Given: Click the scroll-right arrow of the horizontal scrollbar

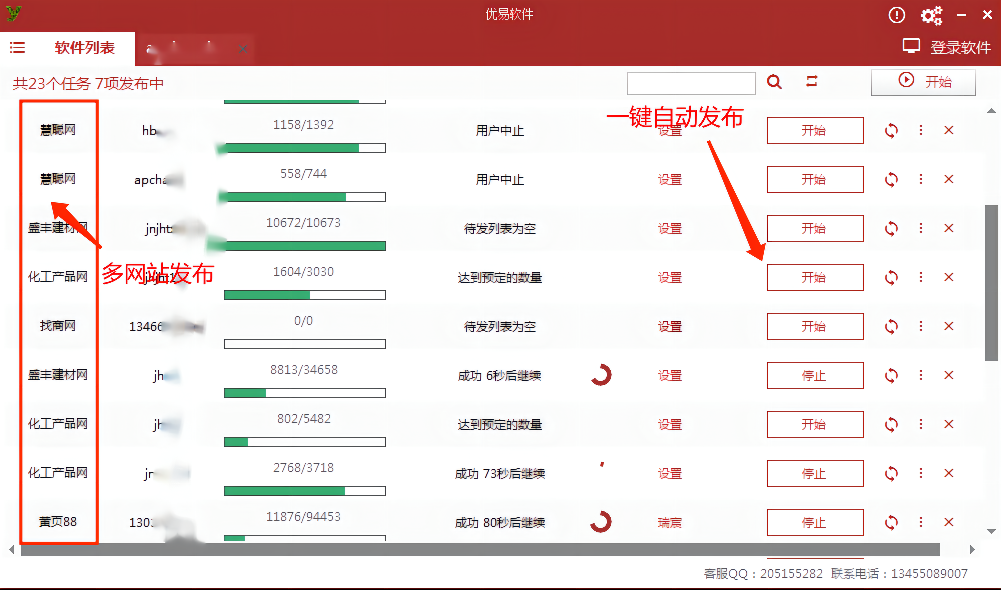Looking at the screenshot, I should 972,550.
